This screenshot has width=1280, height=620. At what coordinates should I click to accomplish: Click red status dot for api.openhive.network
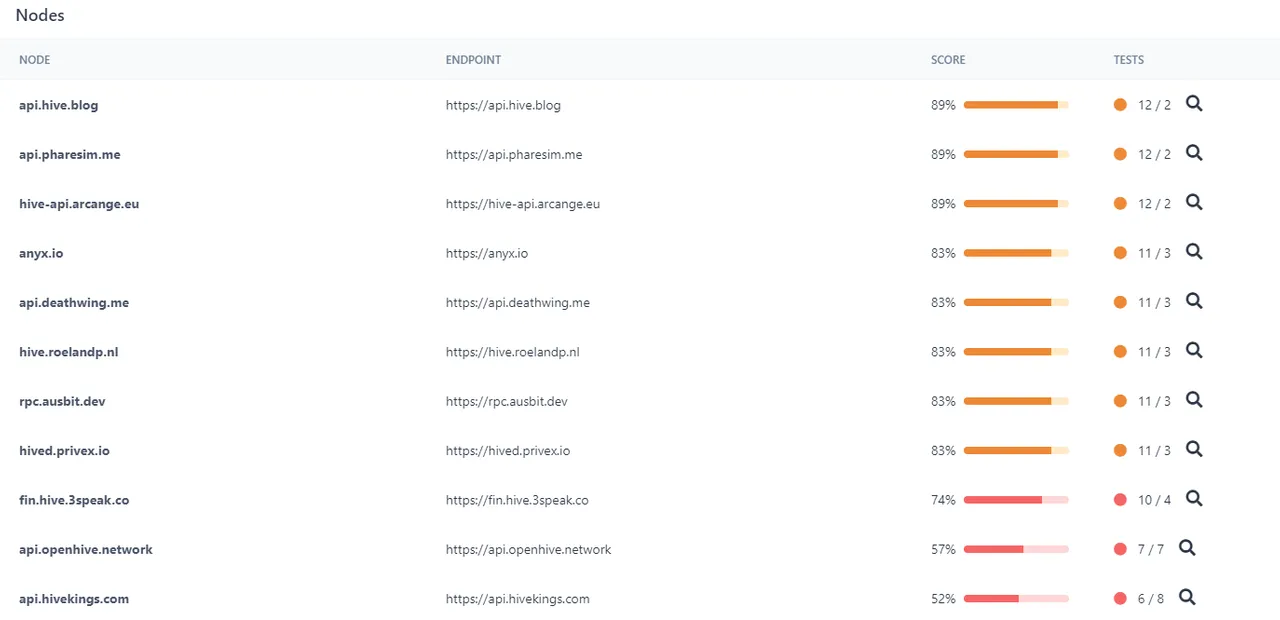1120,549
